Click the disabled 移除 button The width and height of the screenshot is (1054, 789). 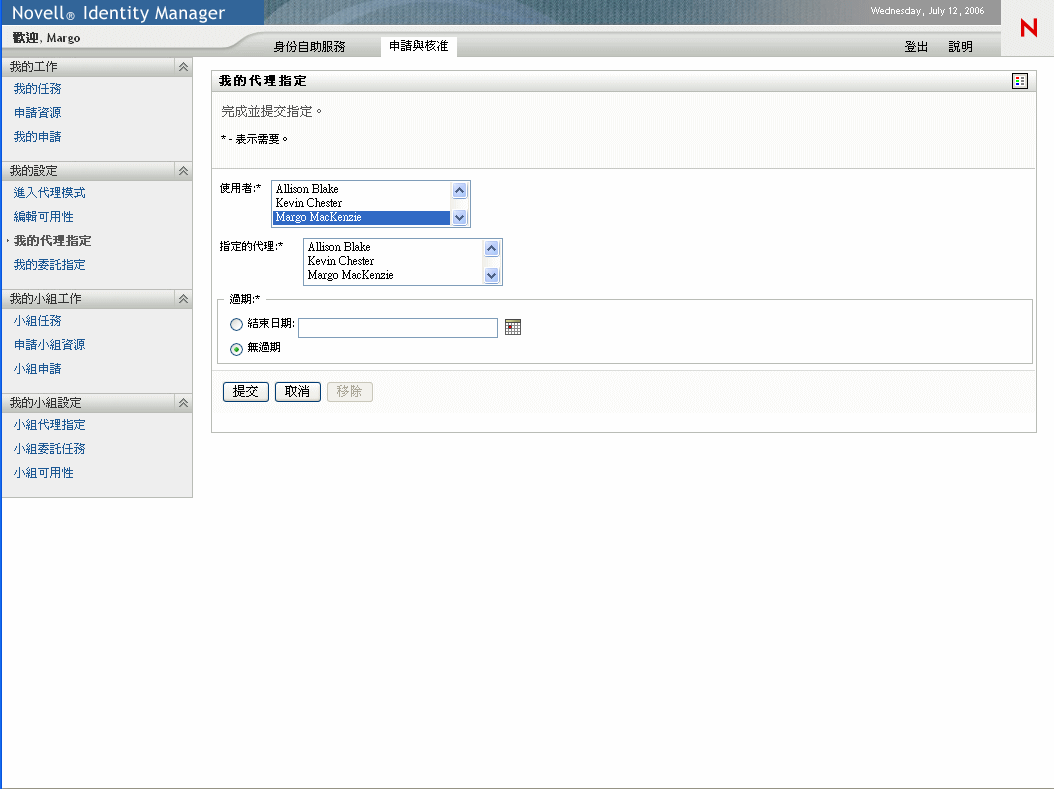coord(350,392)
